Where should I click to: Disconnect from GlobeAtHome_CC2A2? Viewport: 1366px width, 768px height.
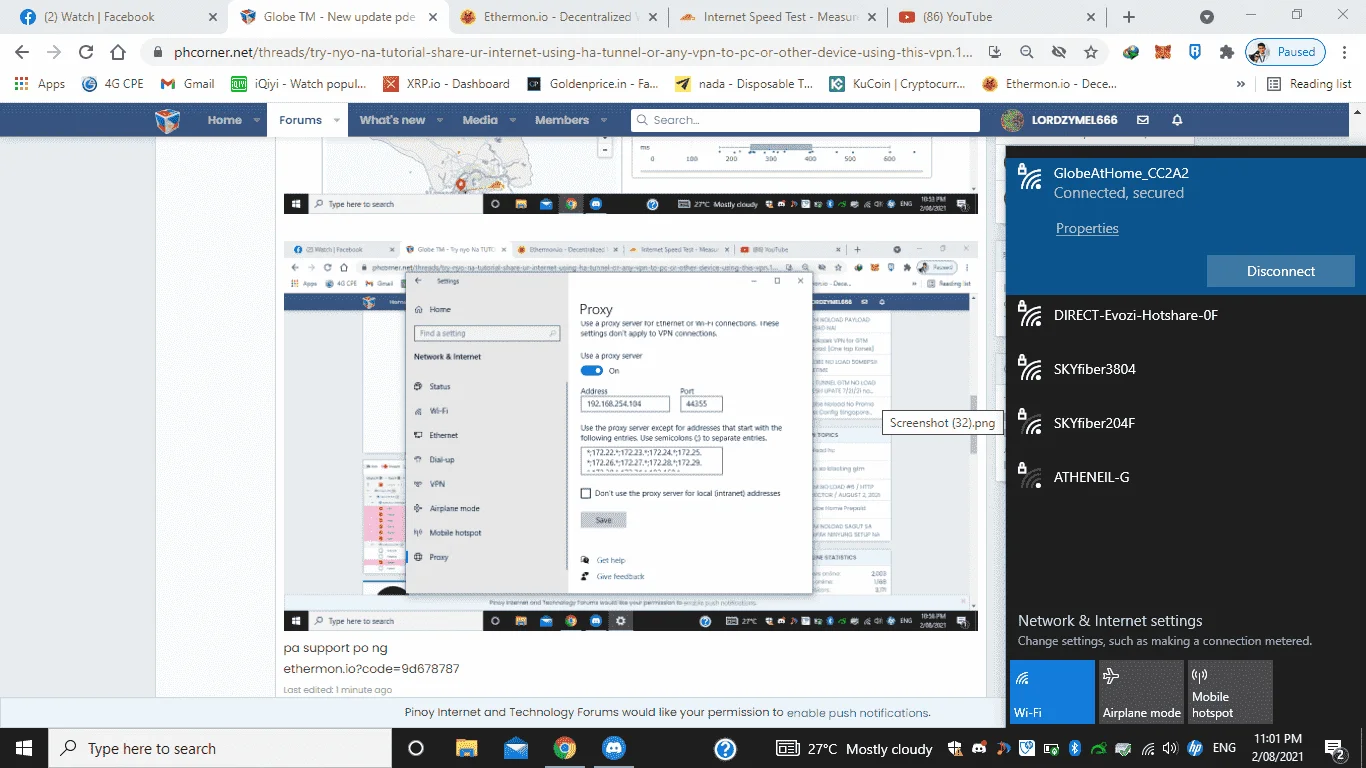click(1281, 271)
